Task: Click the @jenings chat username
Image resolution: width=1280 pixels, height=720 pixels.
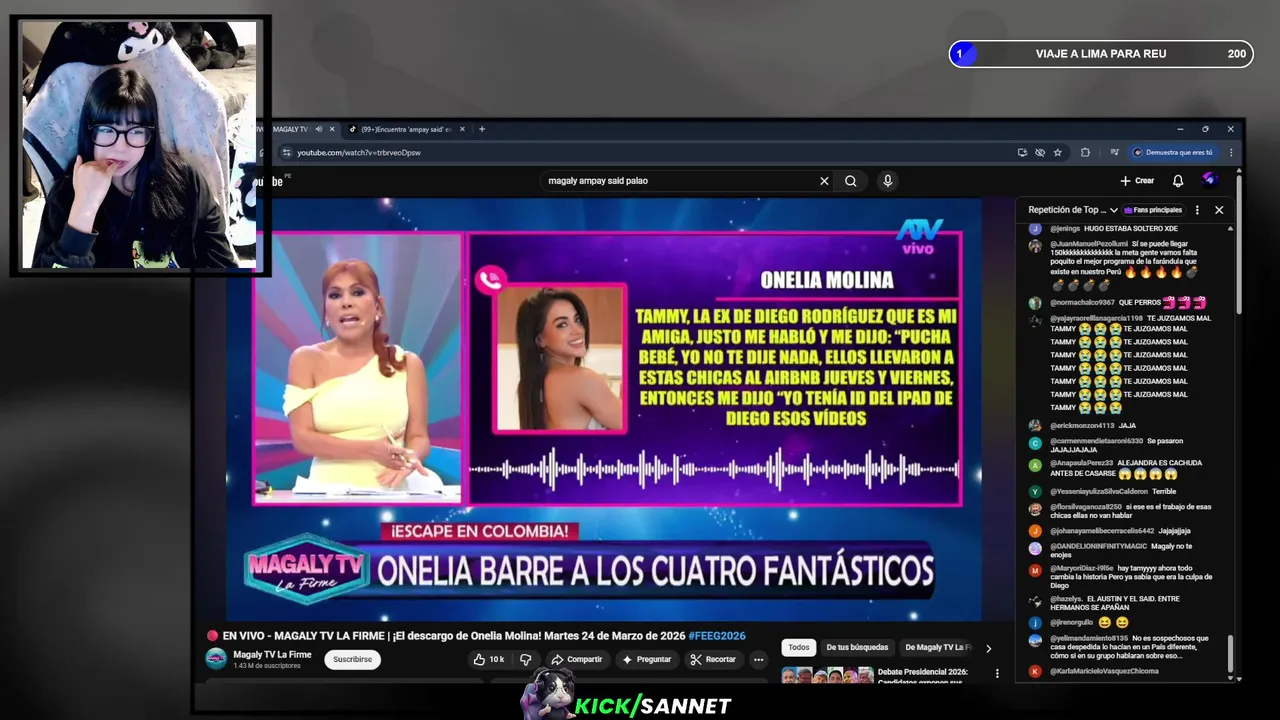Action: (x=1065, y=229)
